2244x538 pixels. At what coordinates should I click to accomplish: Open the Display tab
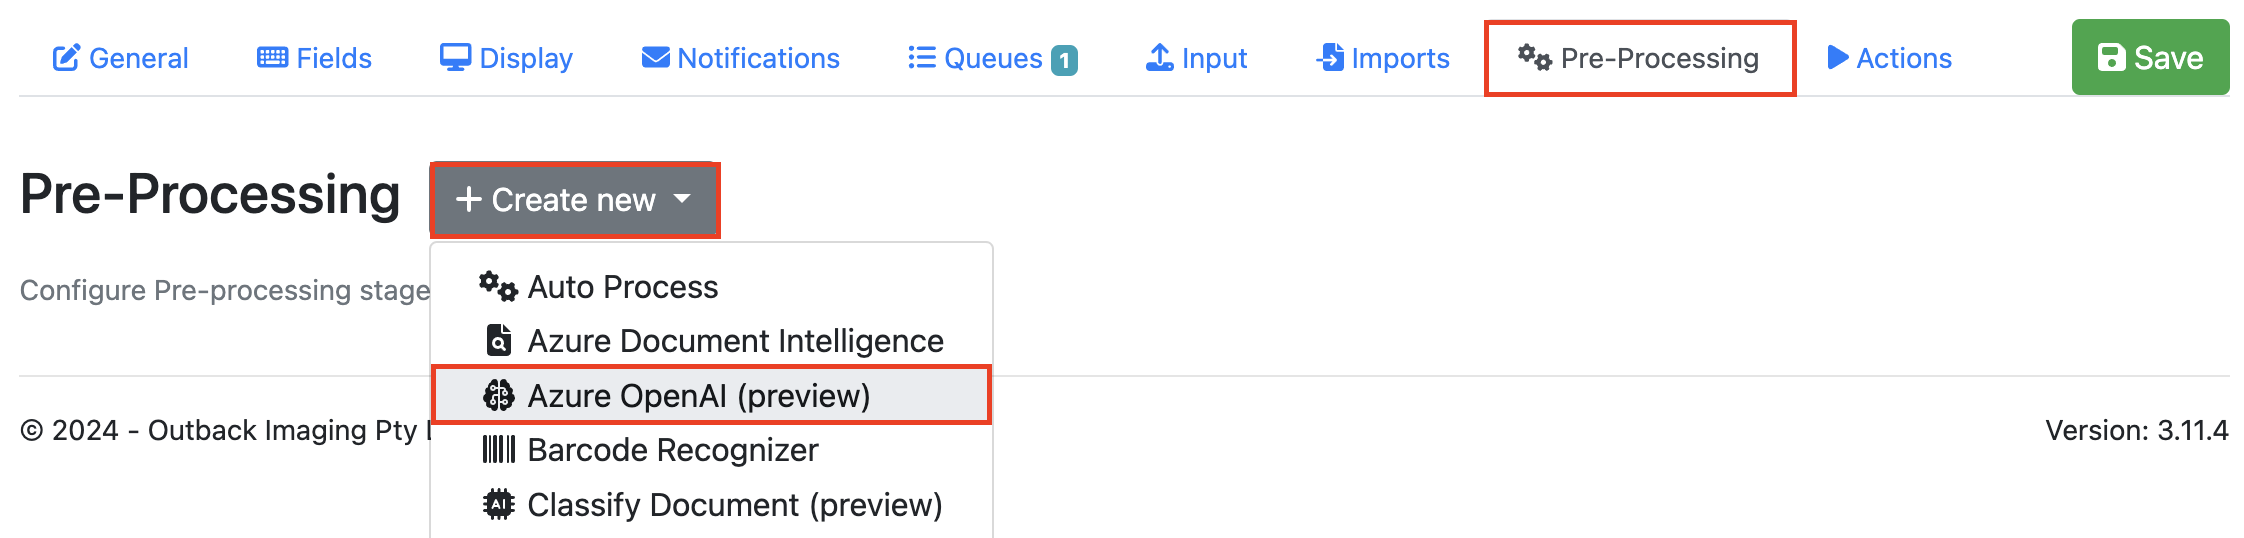pyautogui.click(x=525, y=58)
